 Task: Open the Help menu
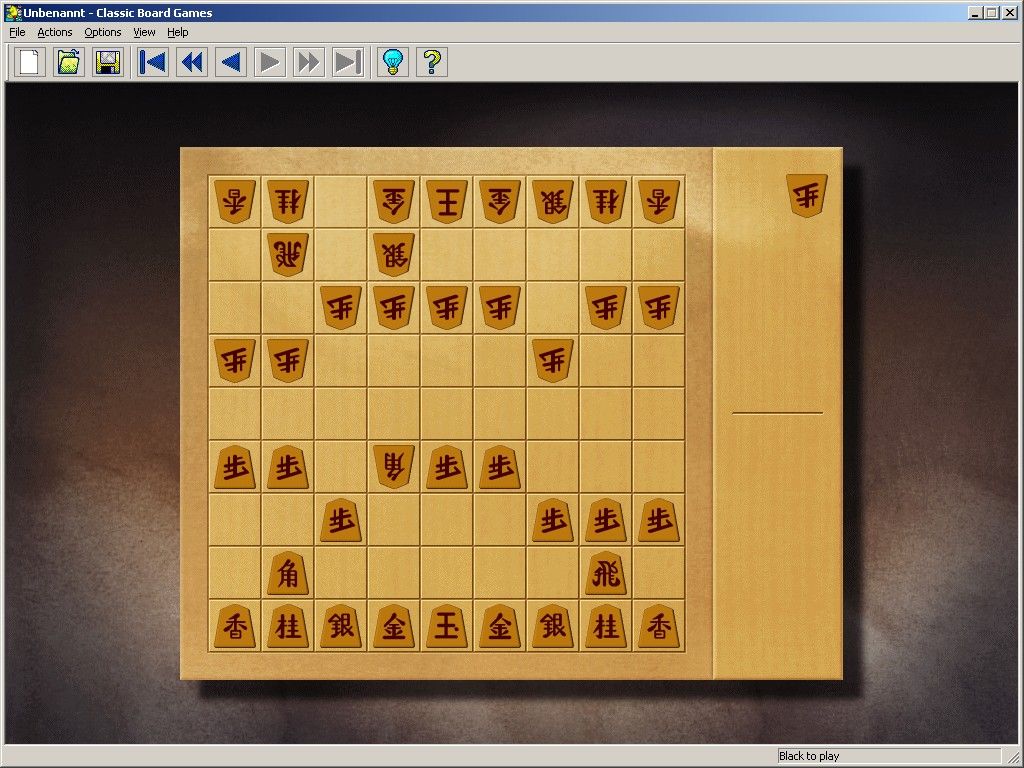(178, 32)
